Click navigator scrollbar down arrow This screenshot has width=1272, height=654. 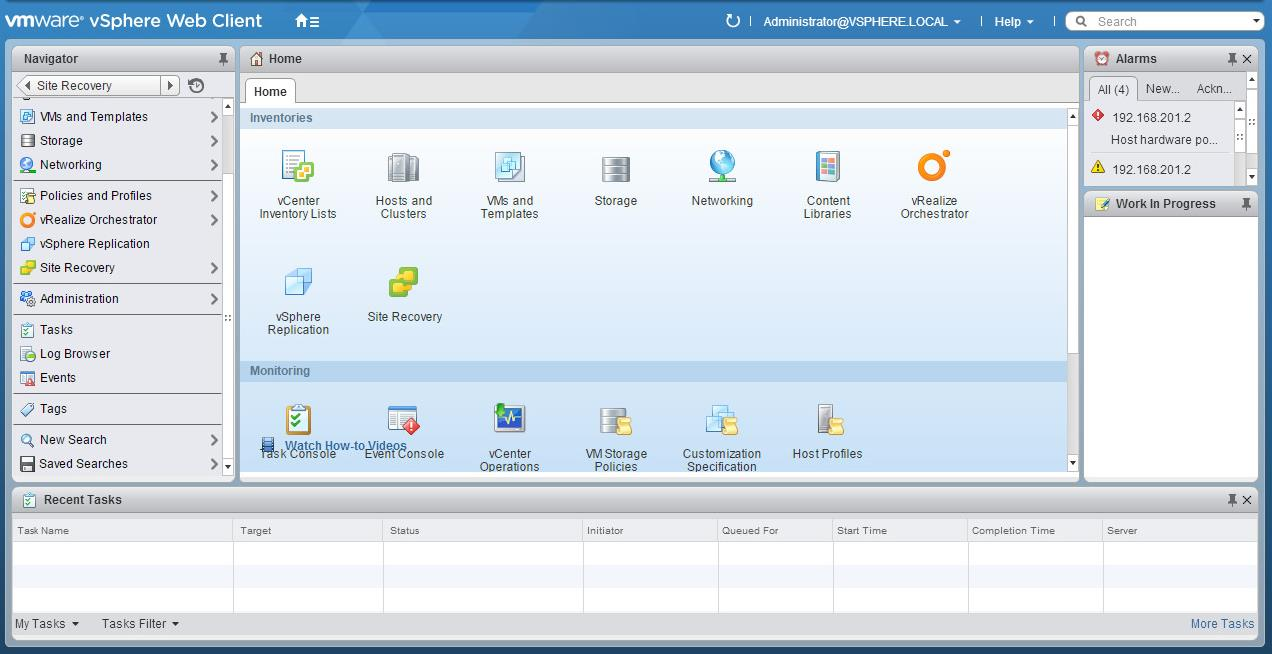click(228, 467)
